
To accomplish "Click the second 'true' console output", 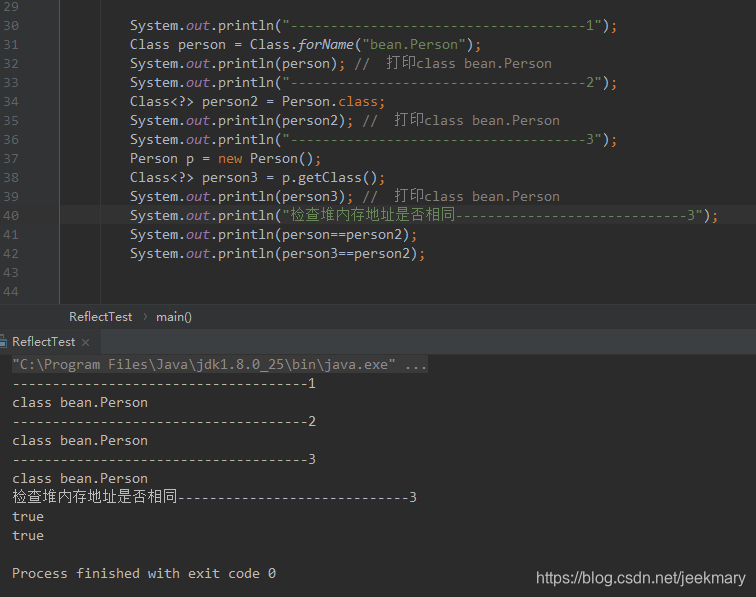I will 28,536.
